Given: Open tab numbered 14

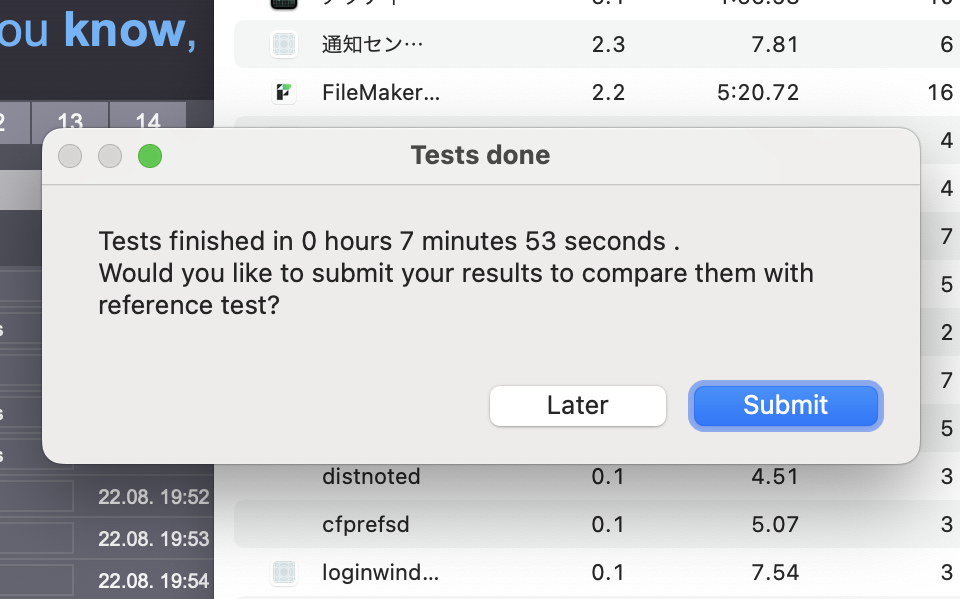Looking at the screenshot, I should coord(148,120).
